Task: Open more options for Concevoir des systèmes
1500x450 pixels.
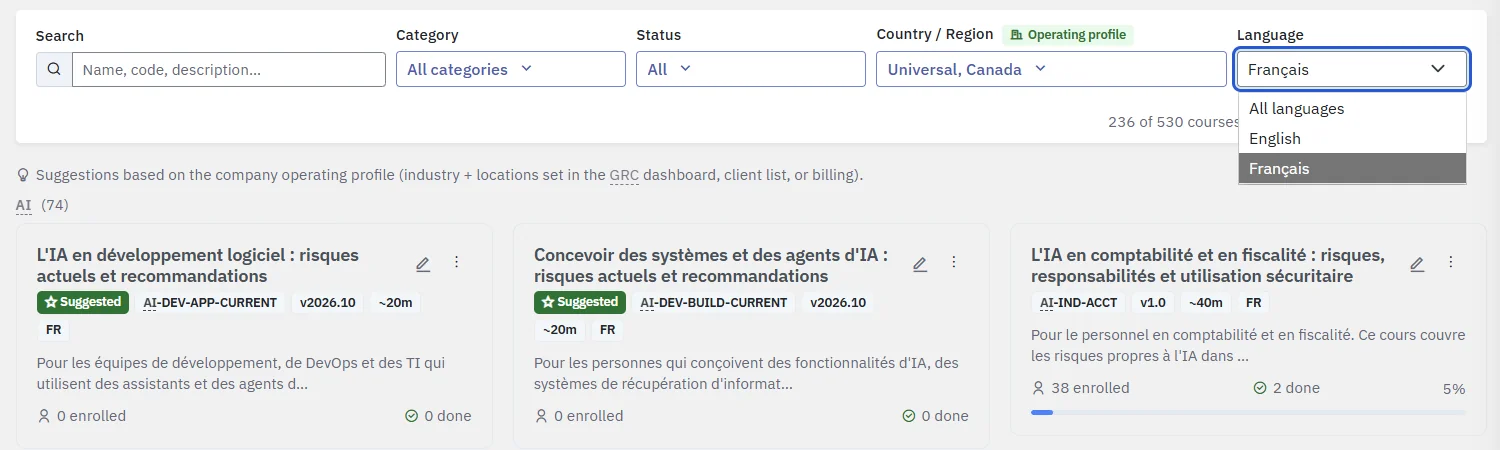Action: (x=954, y=262)
